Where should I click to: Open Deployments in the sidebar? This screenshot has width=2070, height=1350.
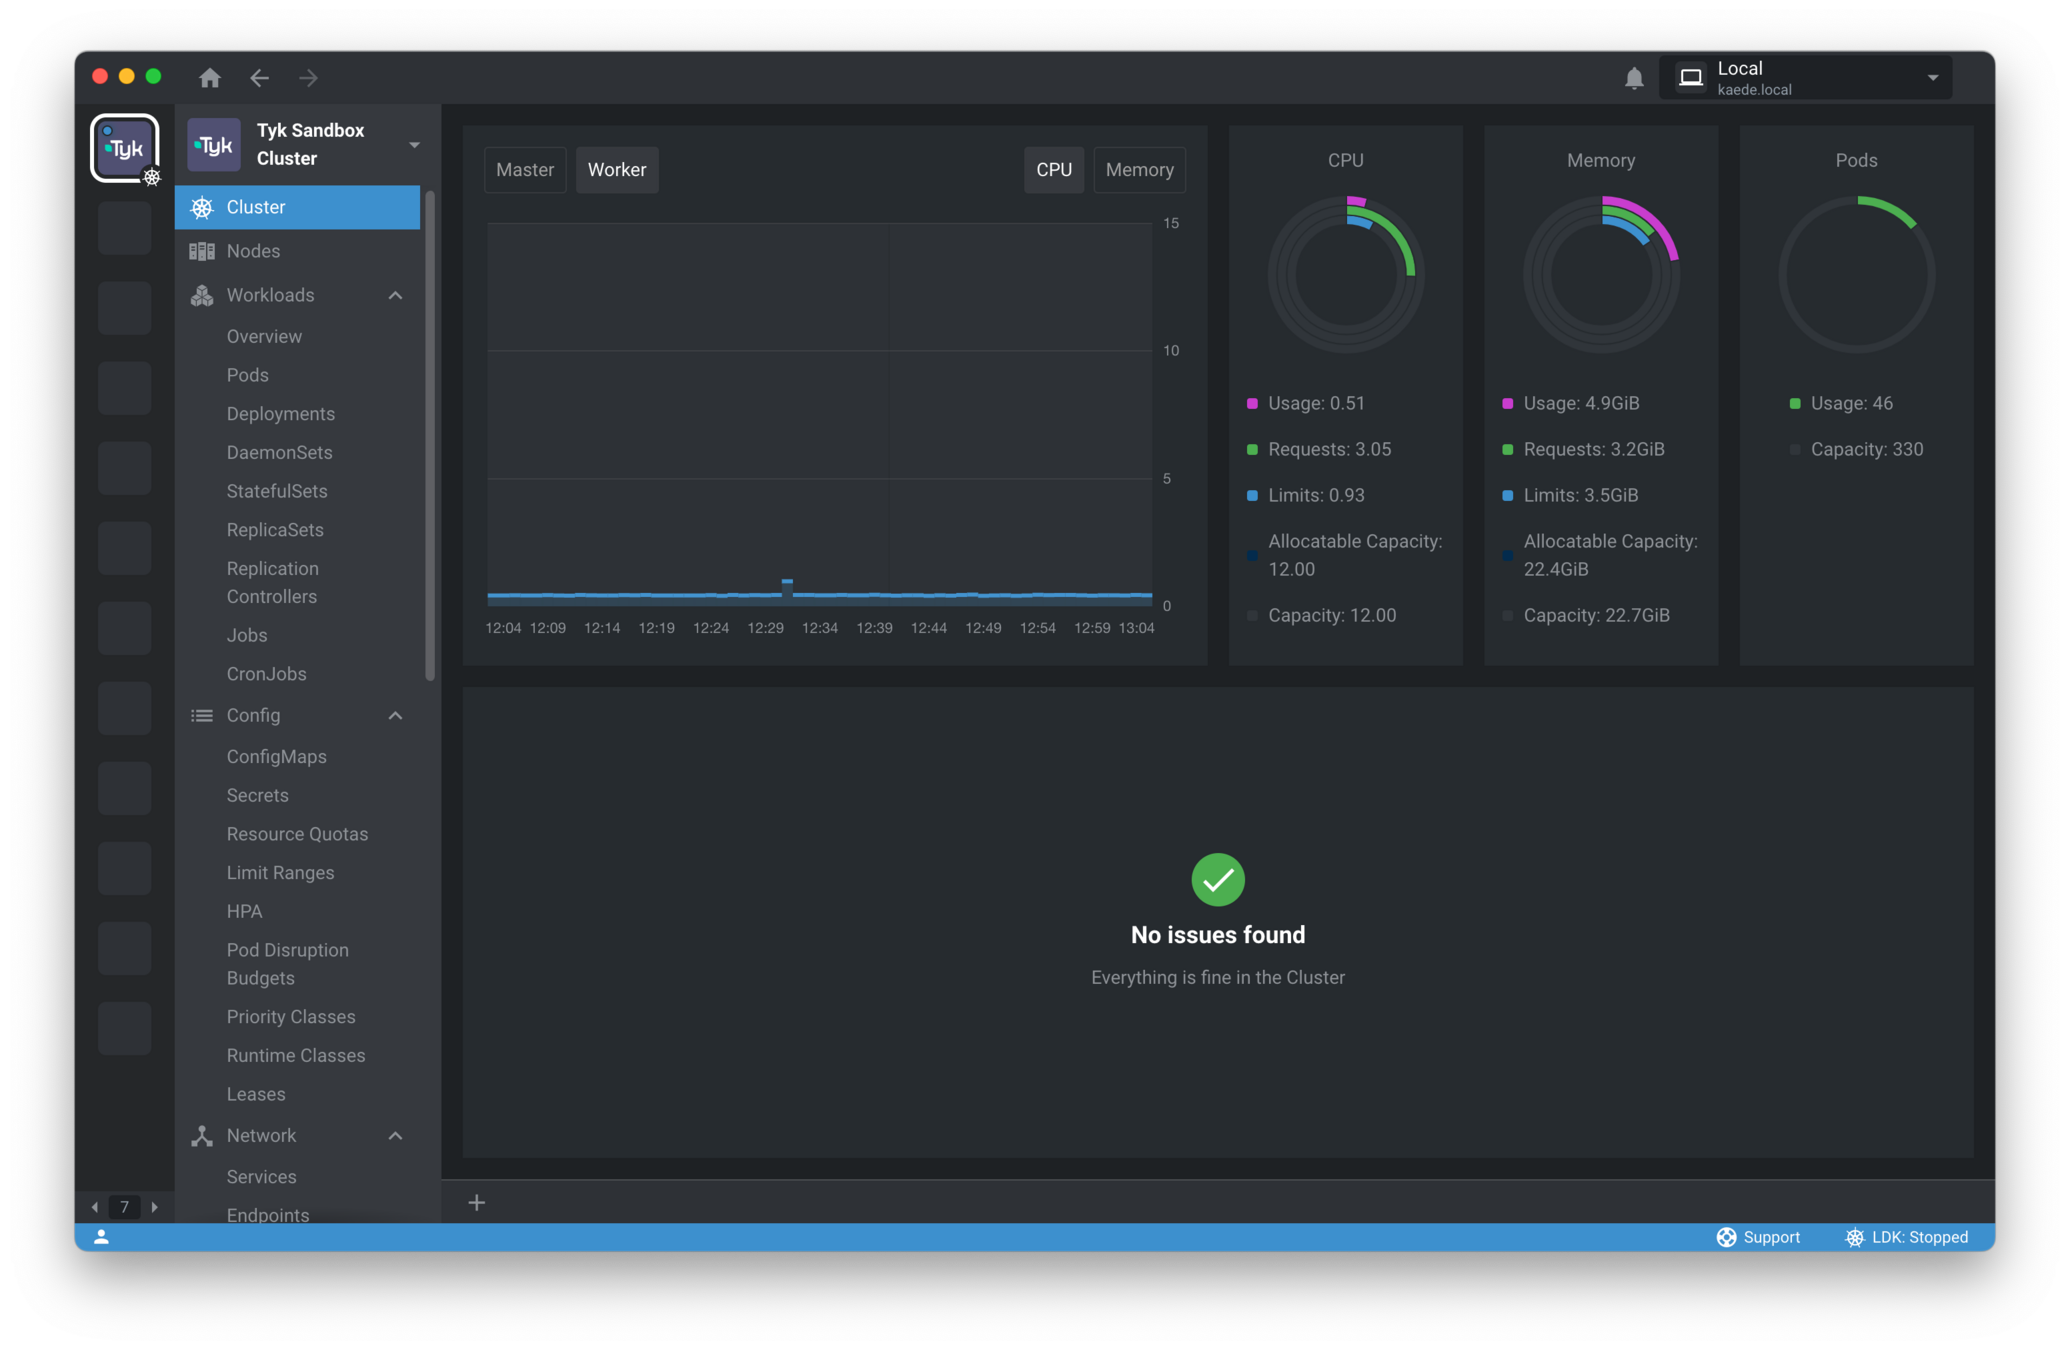click(x=280, y=414)
